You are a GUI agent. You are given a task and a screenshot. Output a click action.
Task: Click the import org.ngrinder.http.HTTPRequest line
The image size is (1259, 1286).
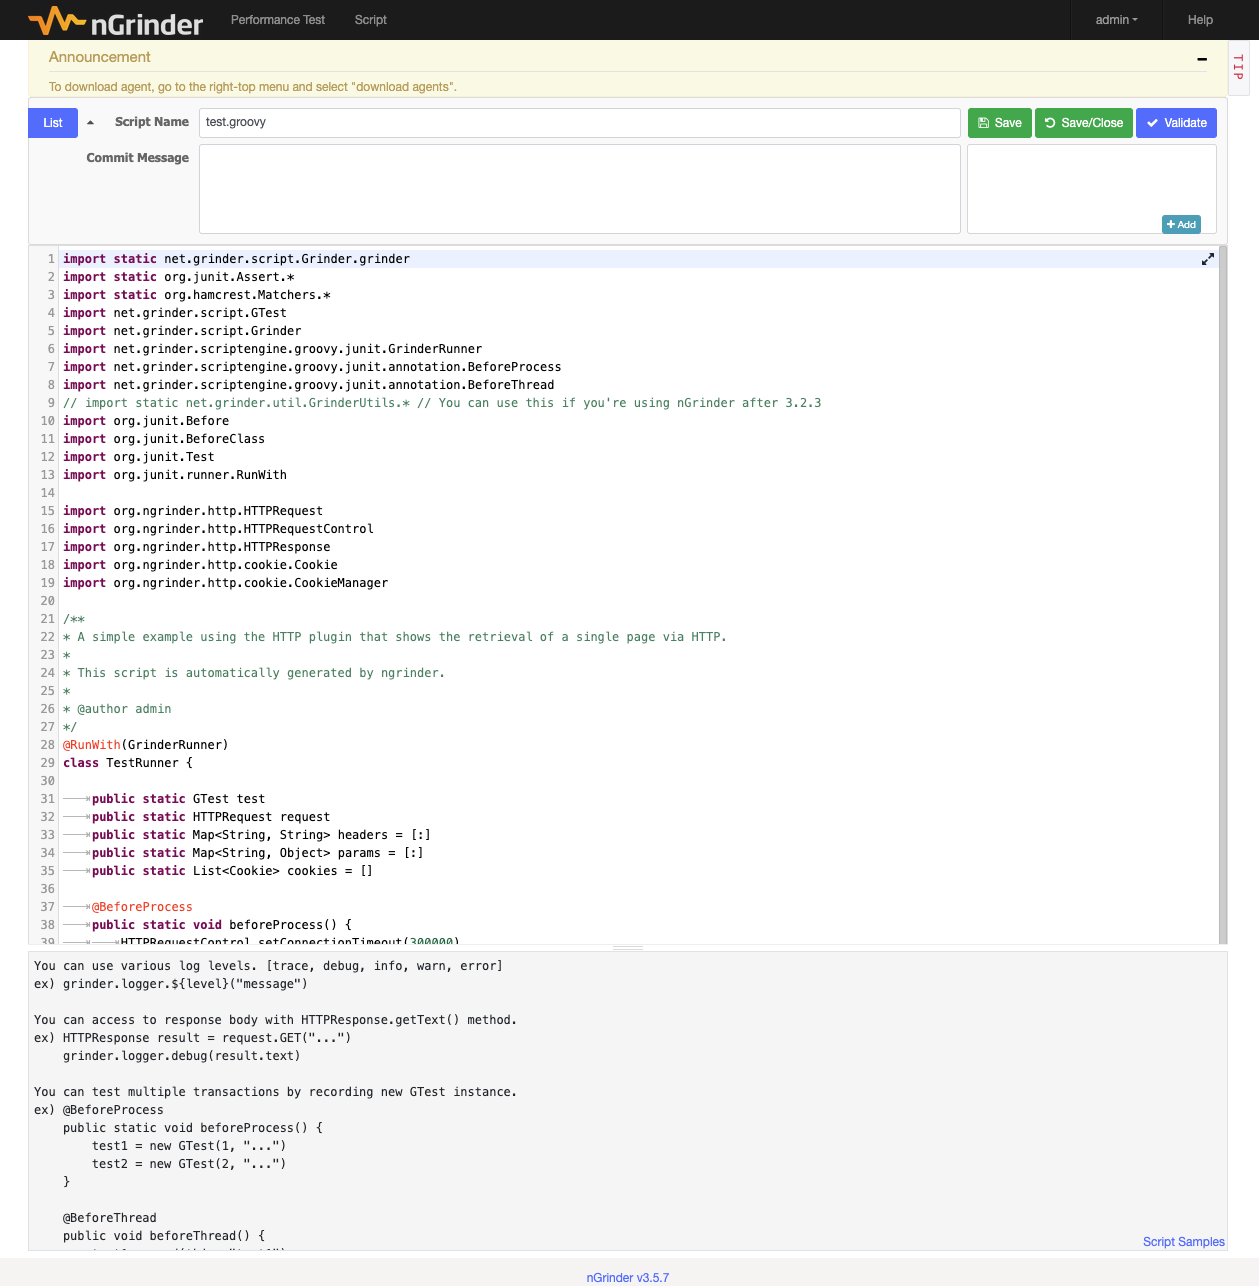pyautogui.click(x=193, y=511)
